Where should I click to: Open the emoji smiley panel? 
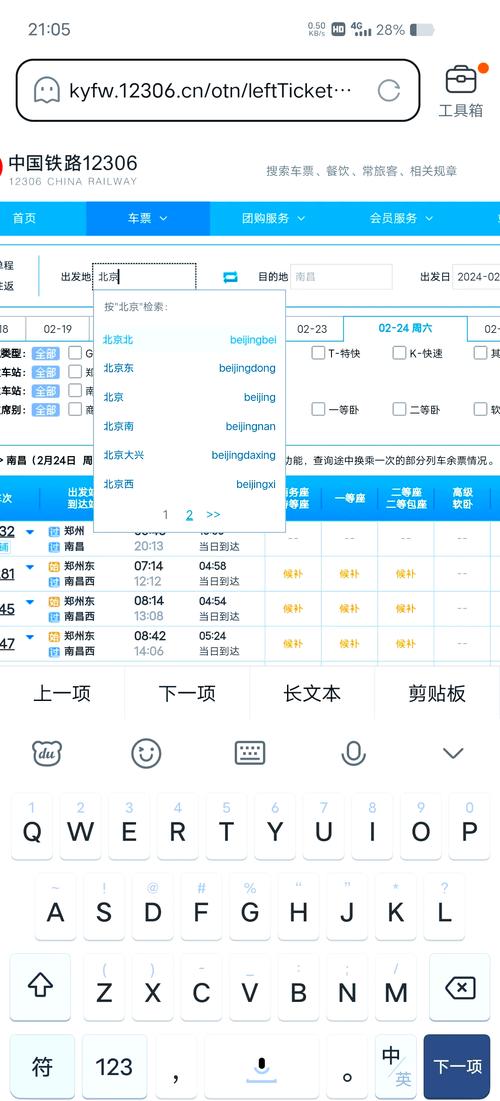click(x=146, y=753)
